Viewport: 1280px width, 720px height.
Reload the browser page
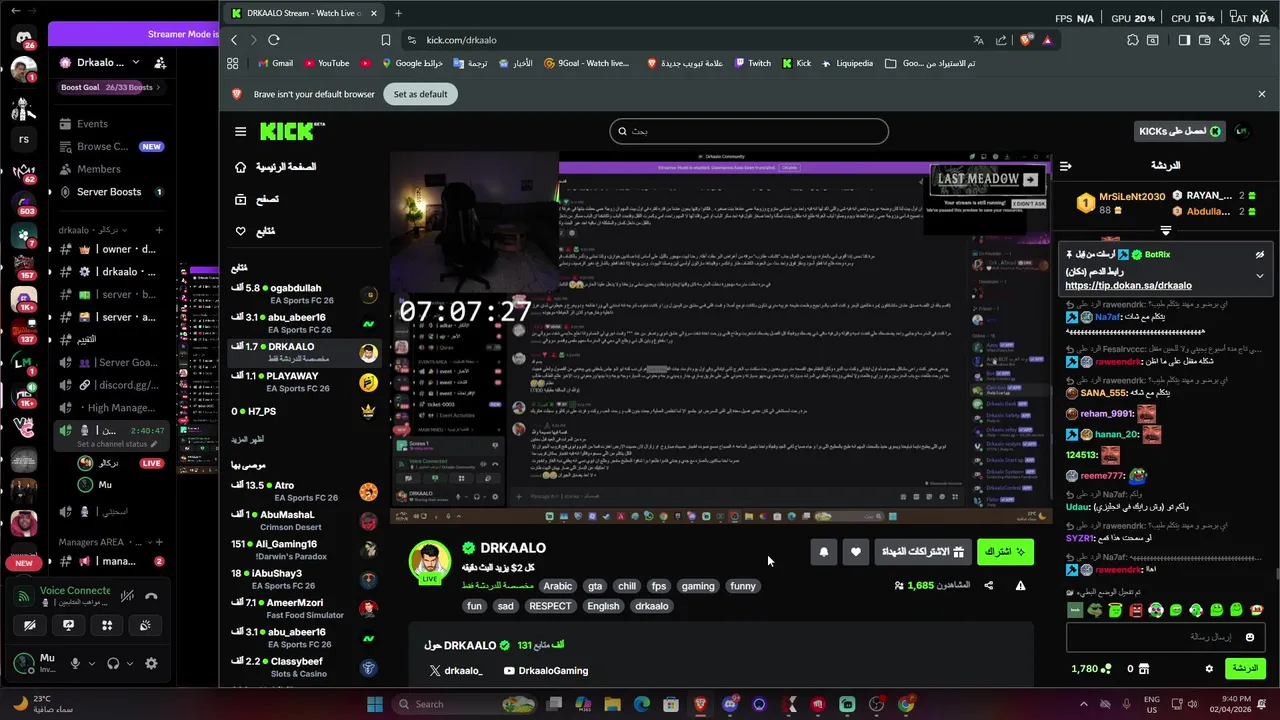274,40
